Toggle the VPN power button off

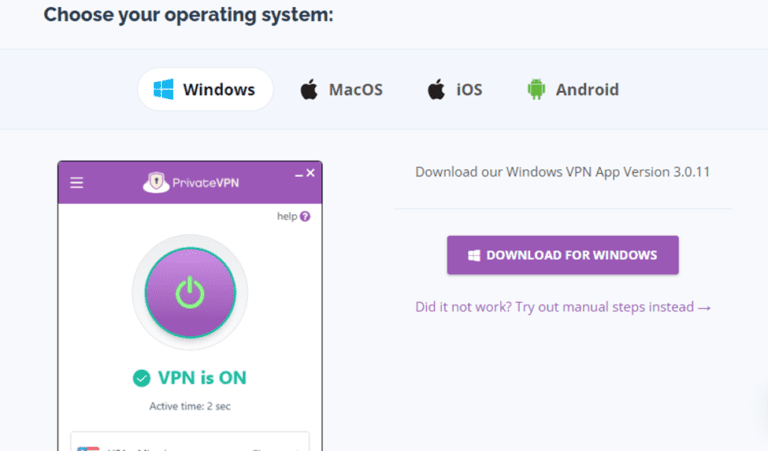click(190, 292)
